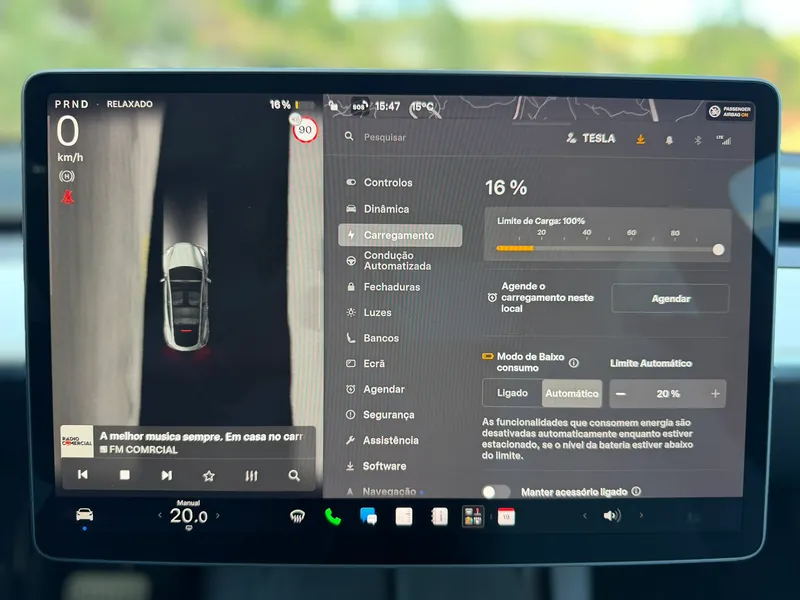Open the Luzes lighting settings
Screen dimensions: 800x600
click(369, 312)
